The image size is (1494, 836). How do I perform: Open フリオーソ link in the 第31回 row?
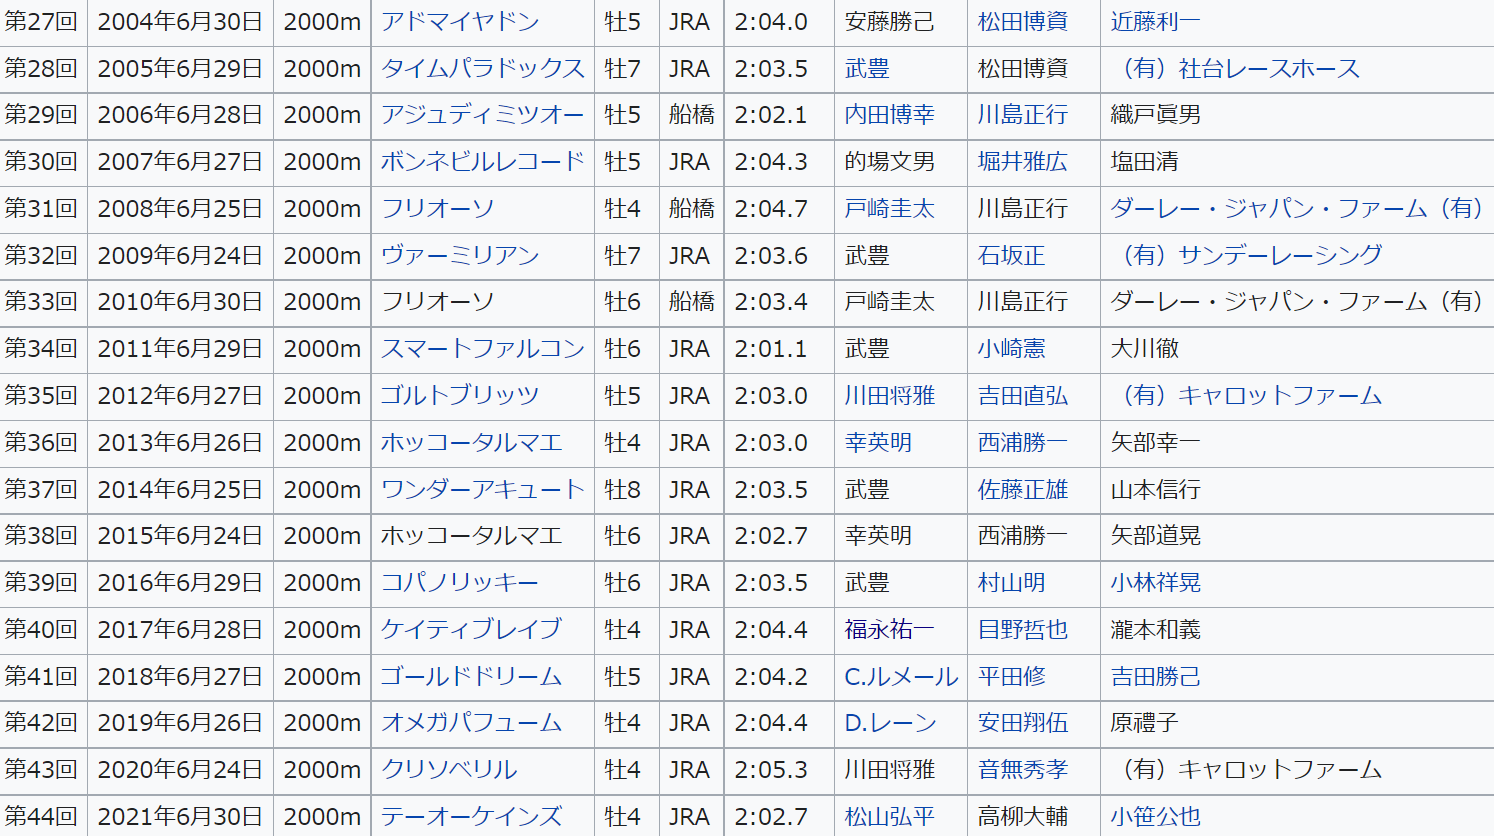[x=438, y=208]
